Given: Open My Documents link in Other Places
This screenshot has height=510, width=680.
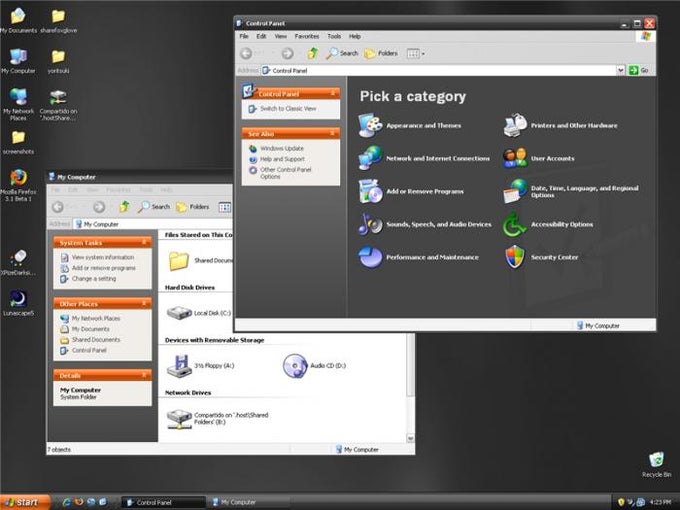Looking at the screenshot, I should point(91,329).
